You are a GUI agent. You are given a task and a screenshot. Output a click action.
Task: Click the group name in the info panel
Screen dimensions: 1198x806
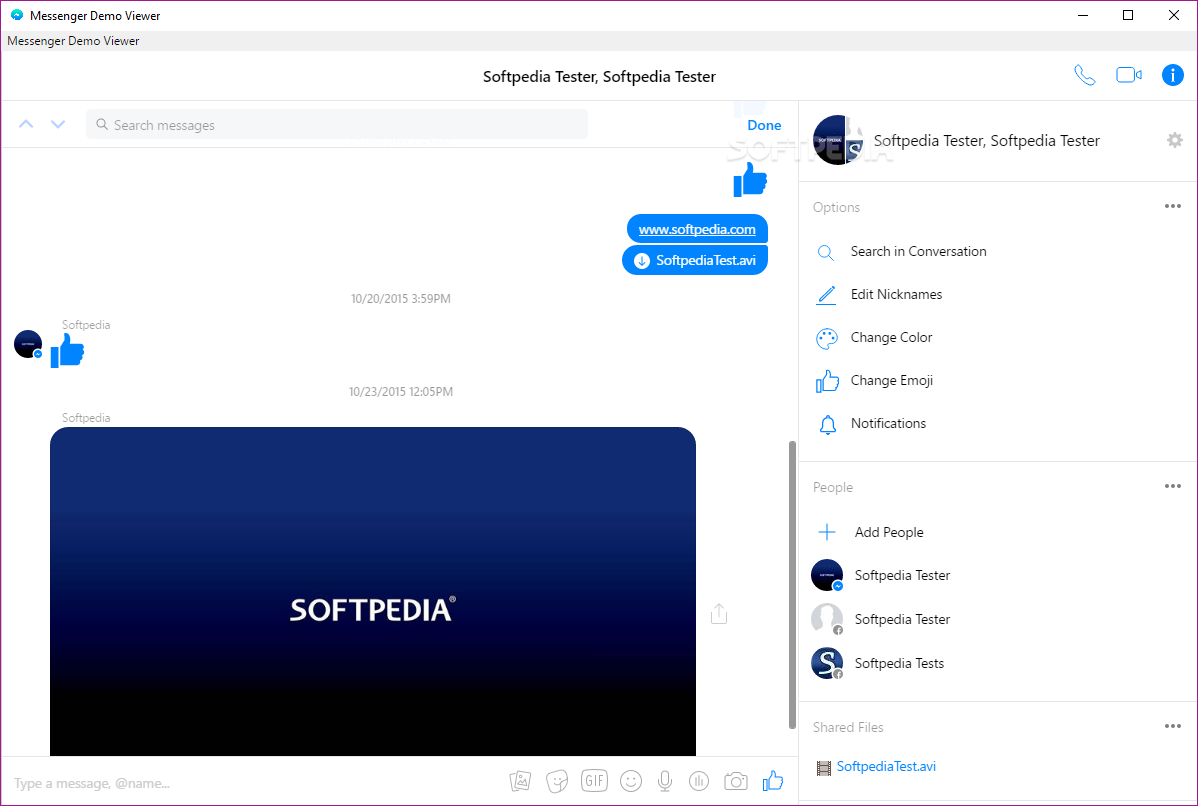[x=986, y=141]
